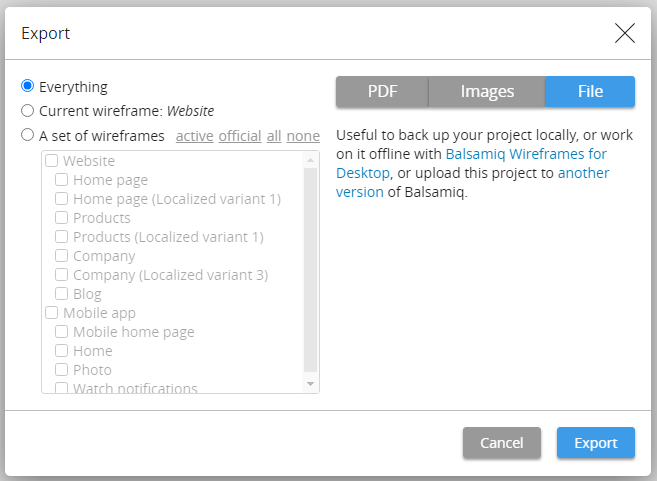
Task: Check the Website wireframe group checkbox
Action: [x=52, y=161]
